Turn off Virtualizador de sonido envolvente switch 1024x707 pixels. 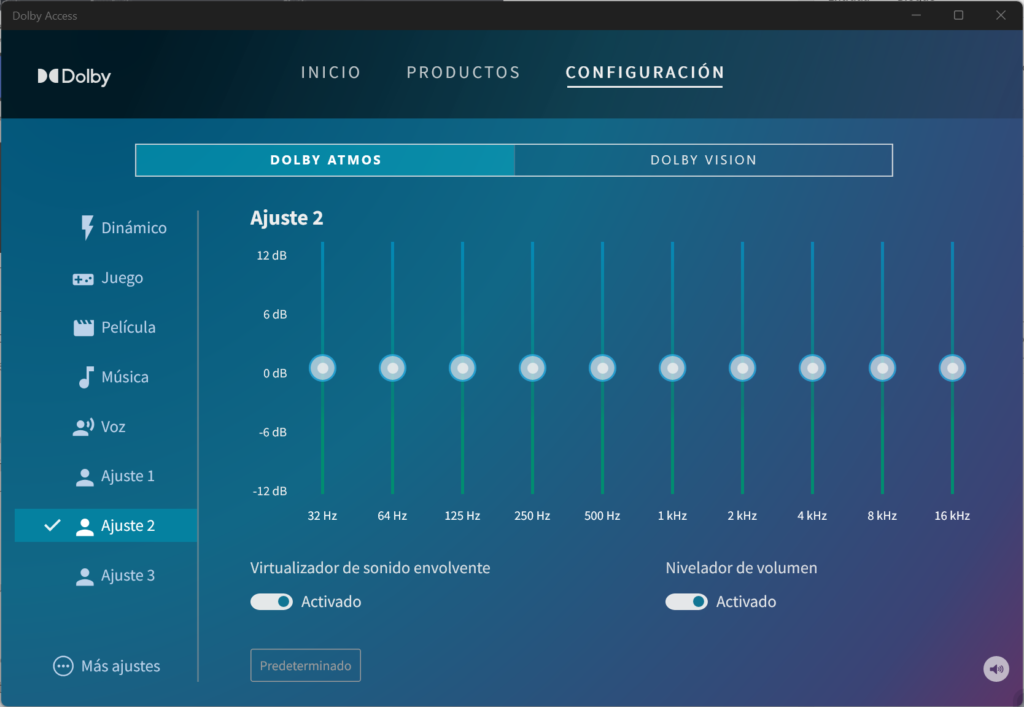(271, 601)
